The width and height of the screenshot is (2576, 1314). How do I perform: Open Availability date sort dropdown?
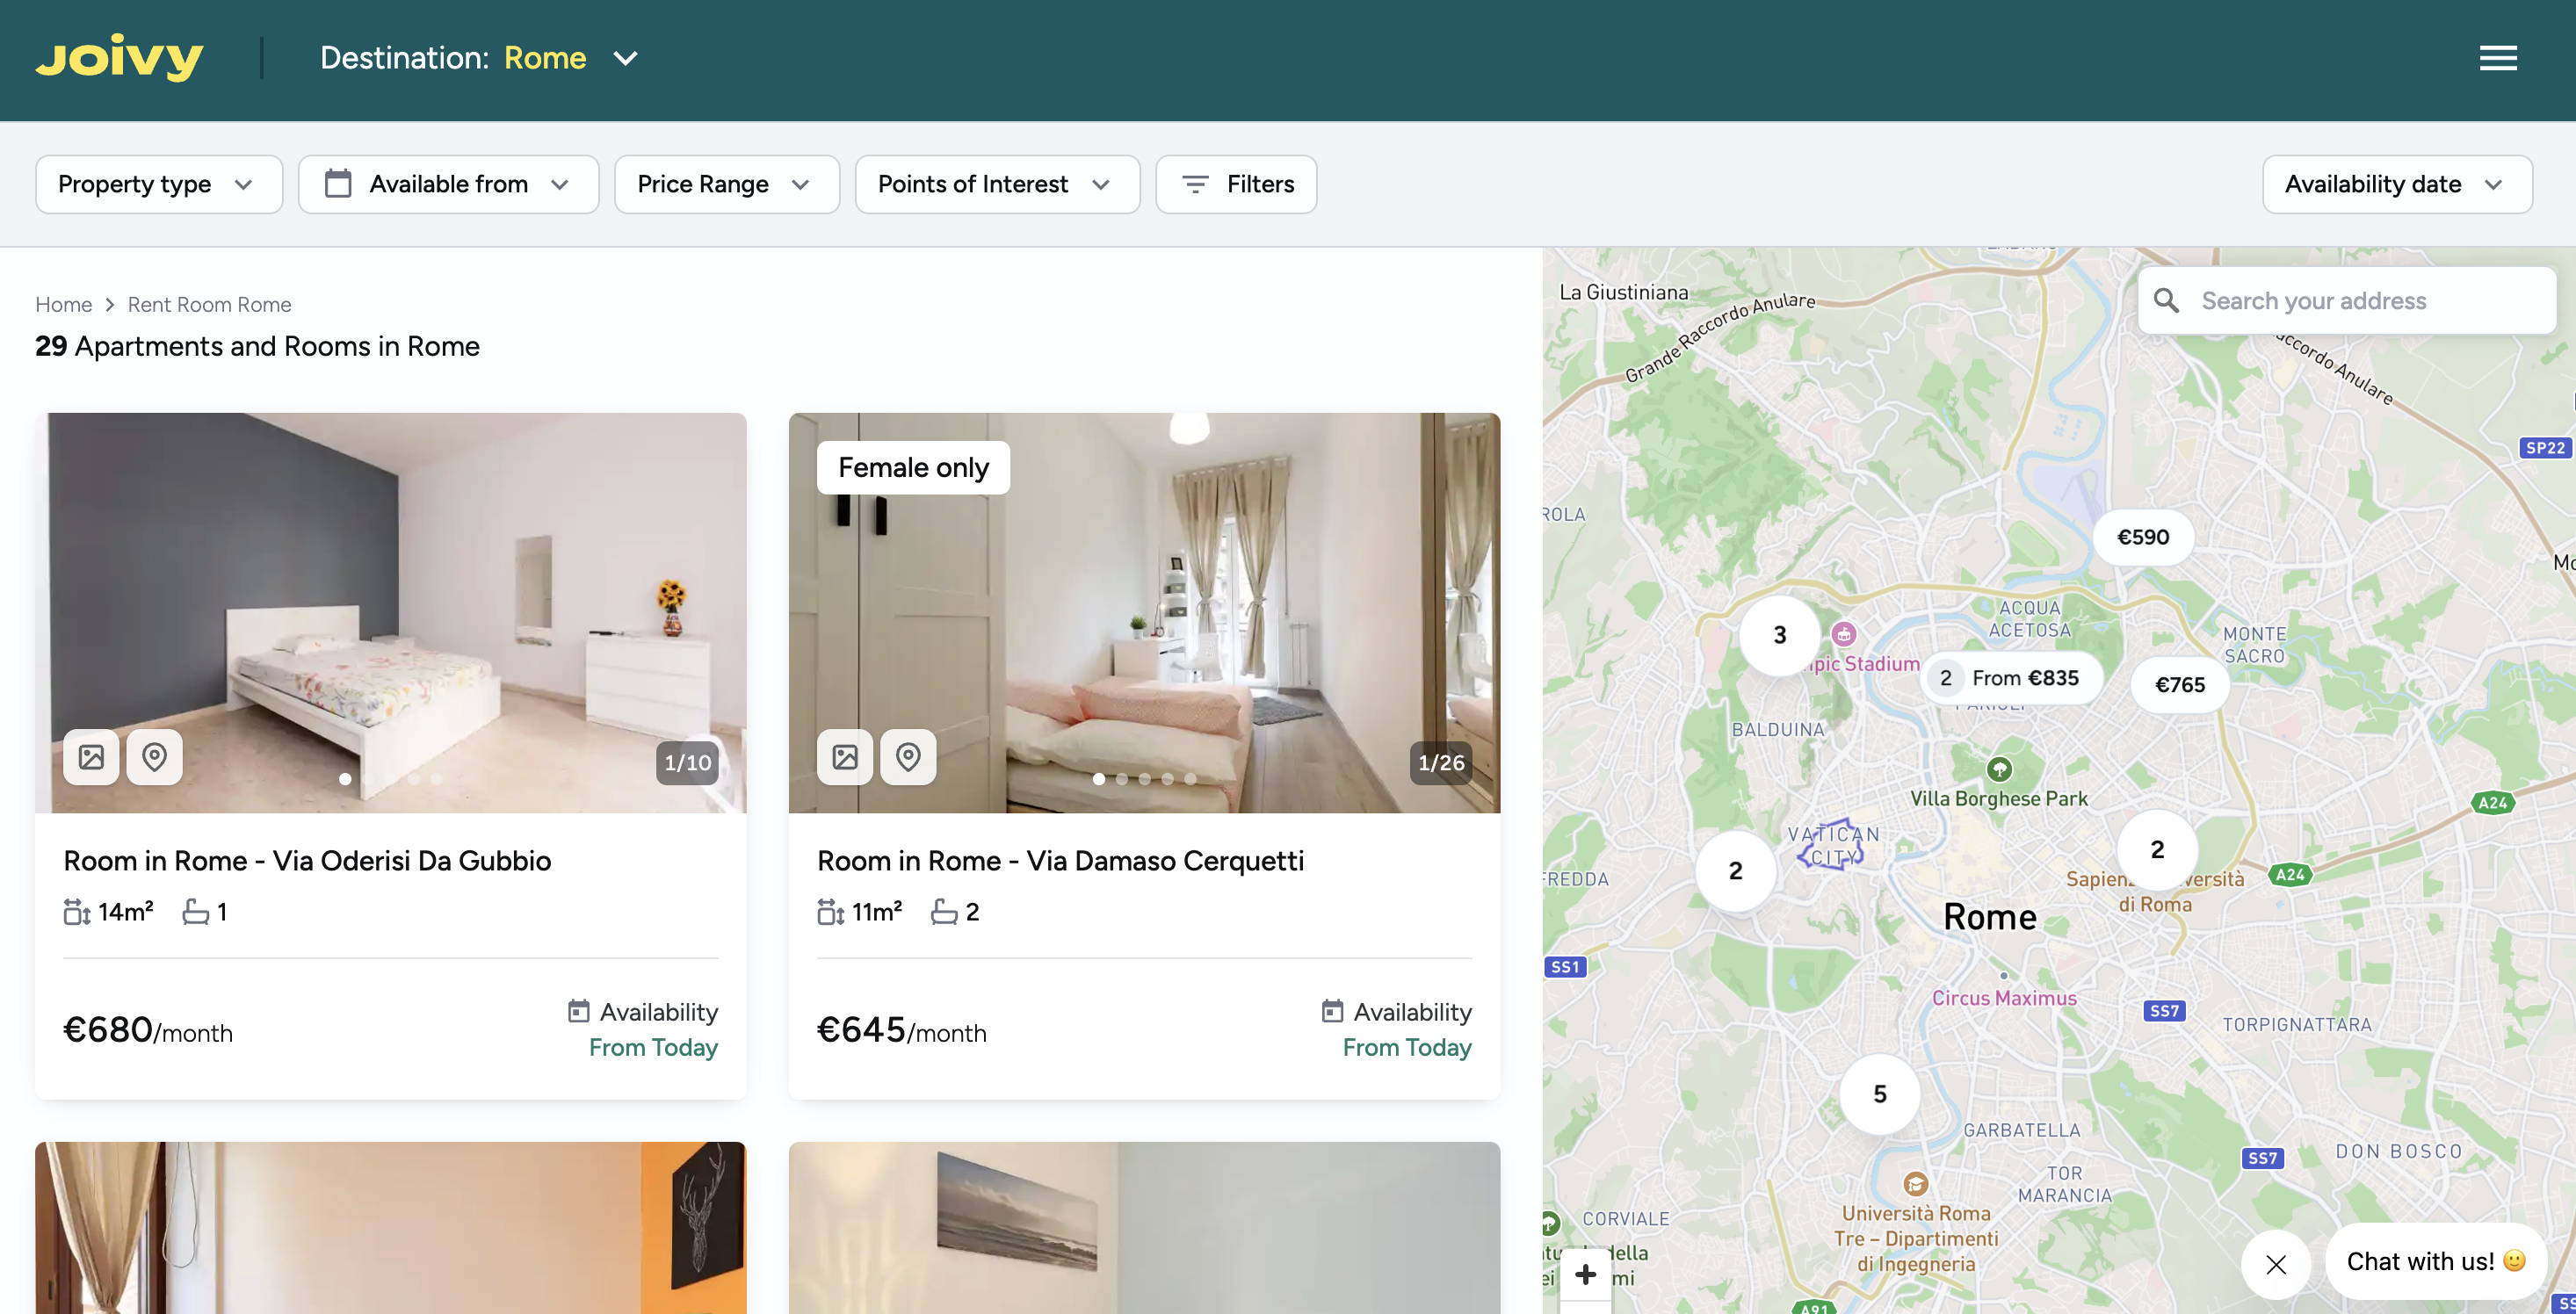click(x=2396, y=184)
